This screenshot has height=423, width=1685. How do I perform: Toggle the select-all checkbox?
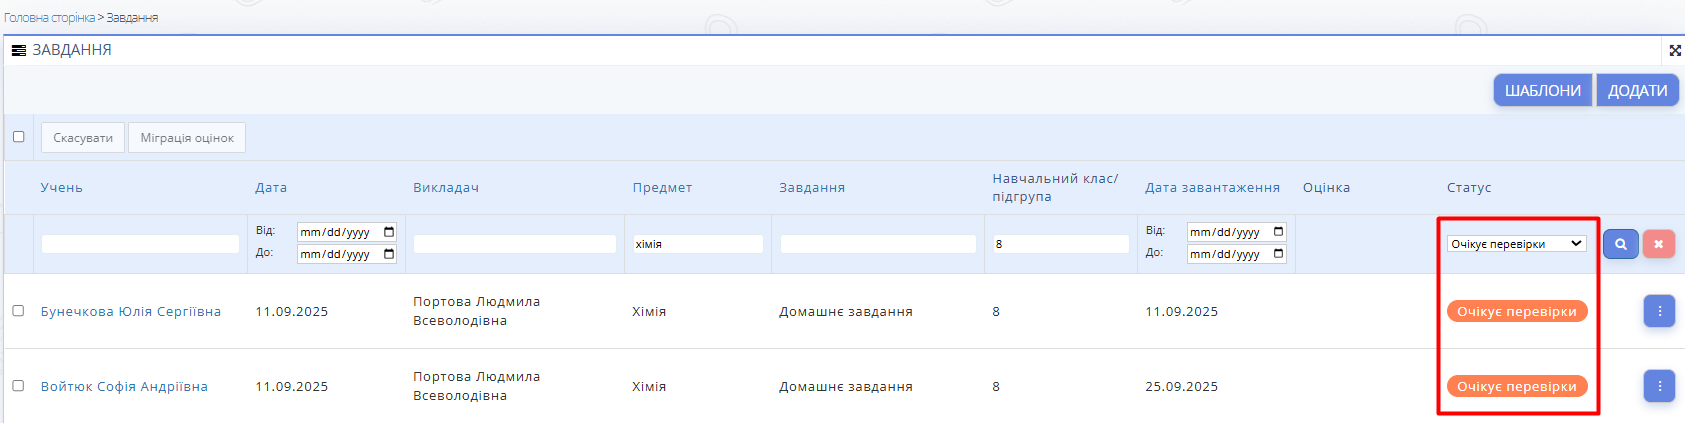click(18, 137)
